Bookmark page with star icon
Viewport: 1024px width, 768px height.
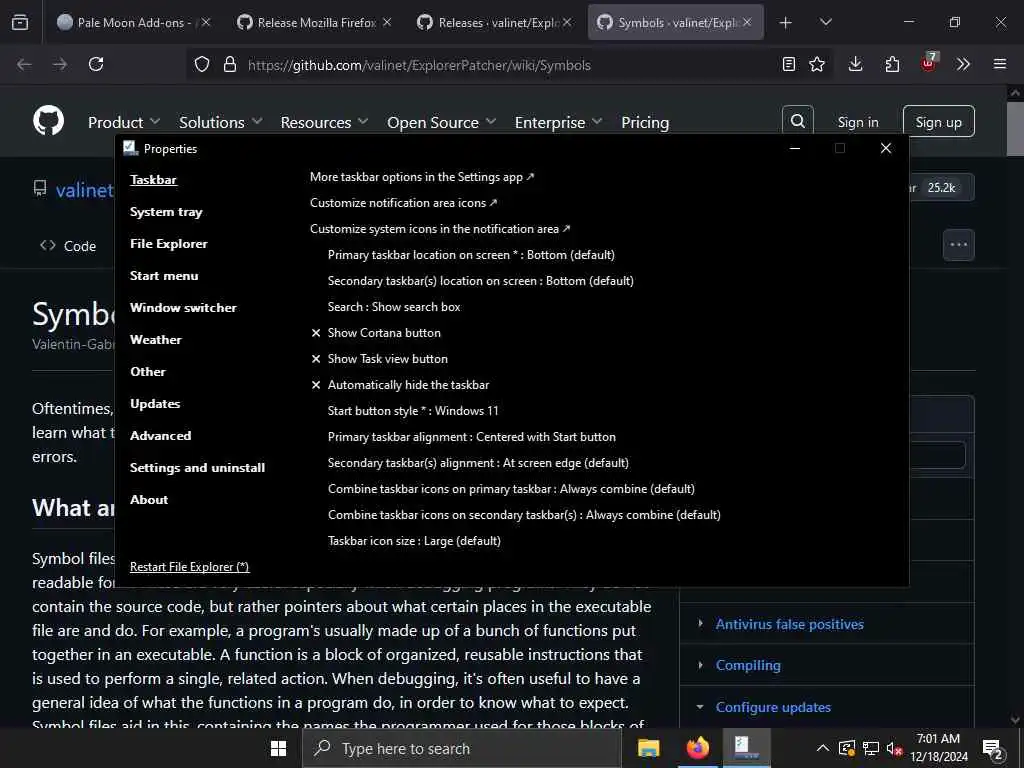click(817, 64)
